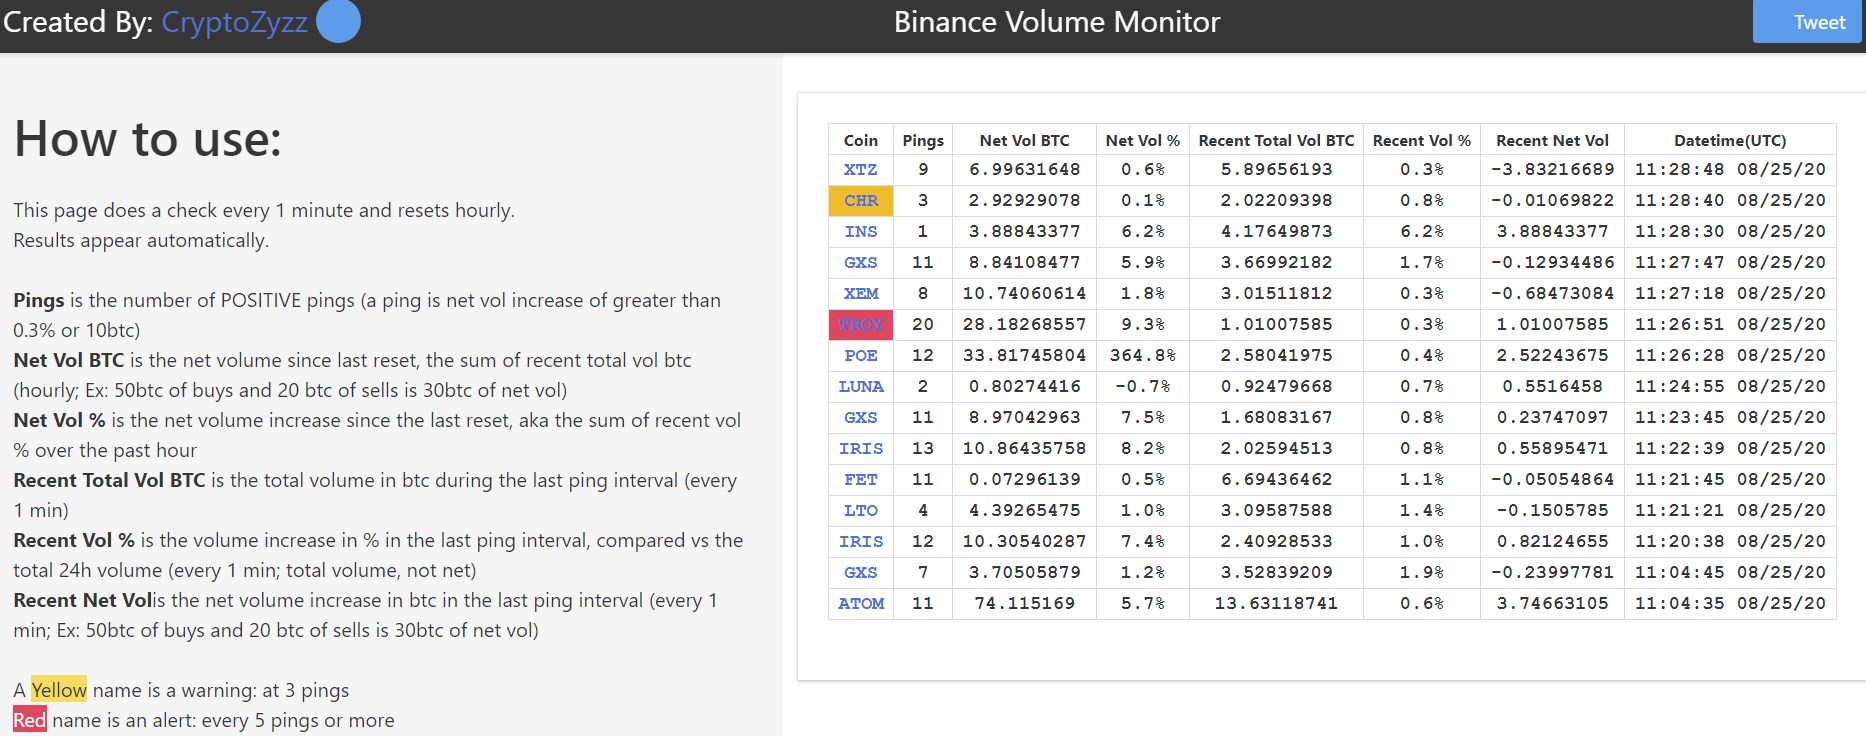1866x736 pixels.
Task: Click the Yellow highlighted legend word
Action: pyautogui.click(x=59, y=690)
